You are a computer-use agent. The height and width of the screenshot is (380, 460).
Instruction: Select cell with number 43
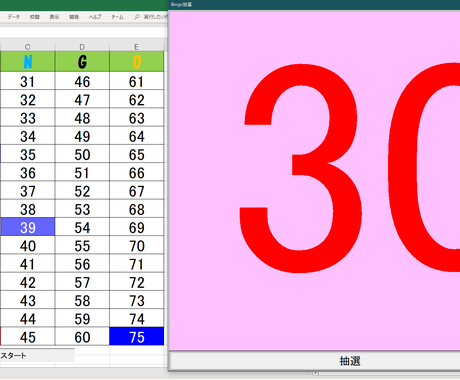[28, 301]
